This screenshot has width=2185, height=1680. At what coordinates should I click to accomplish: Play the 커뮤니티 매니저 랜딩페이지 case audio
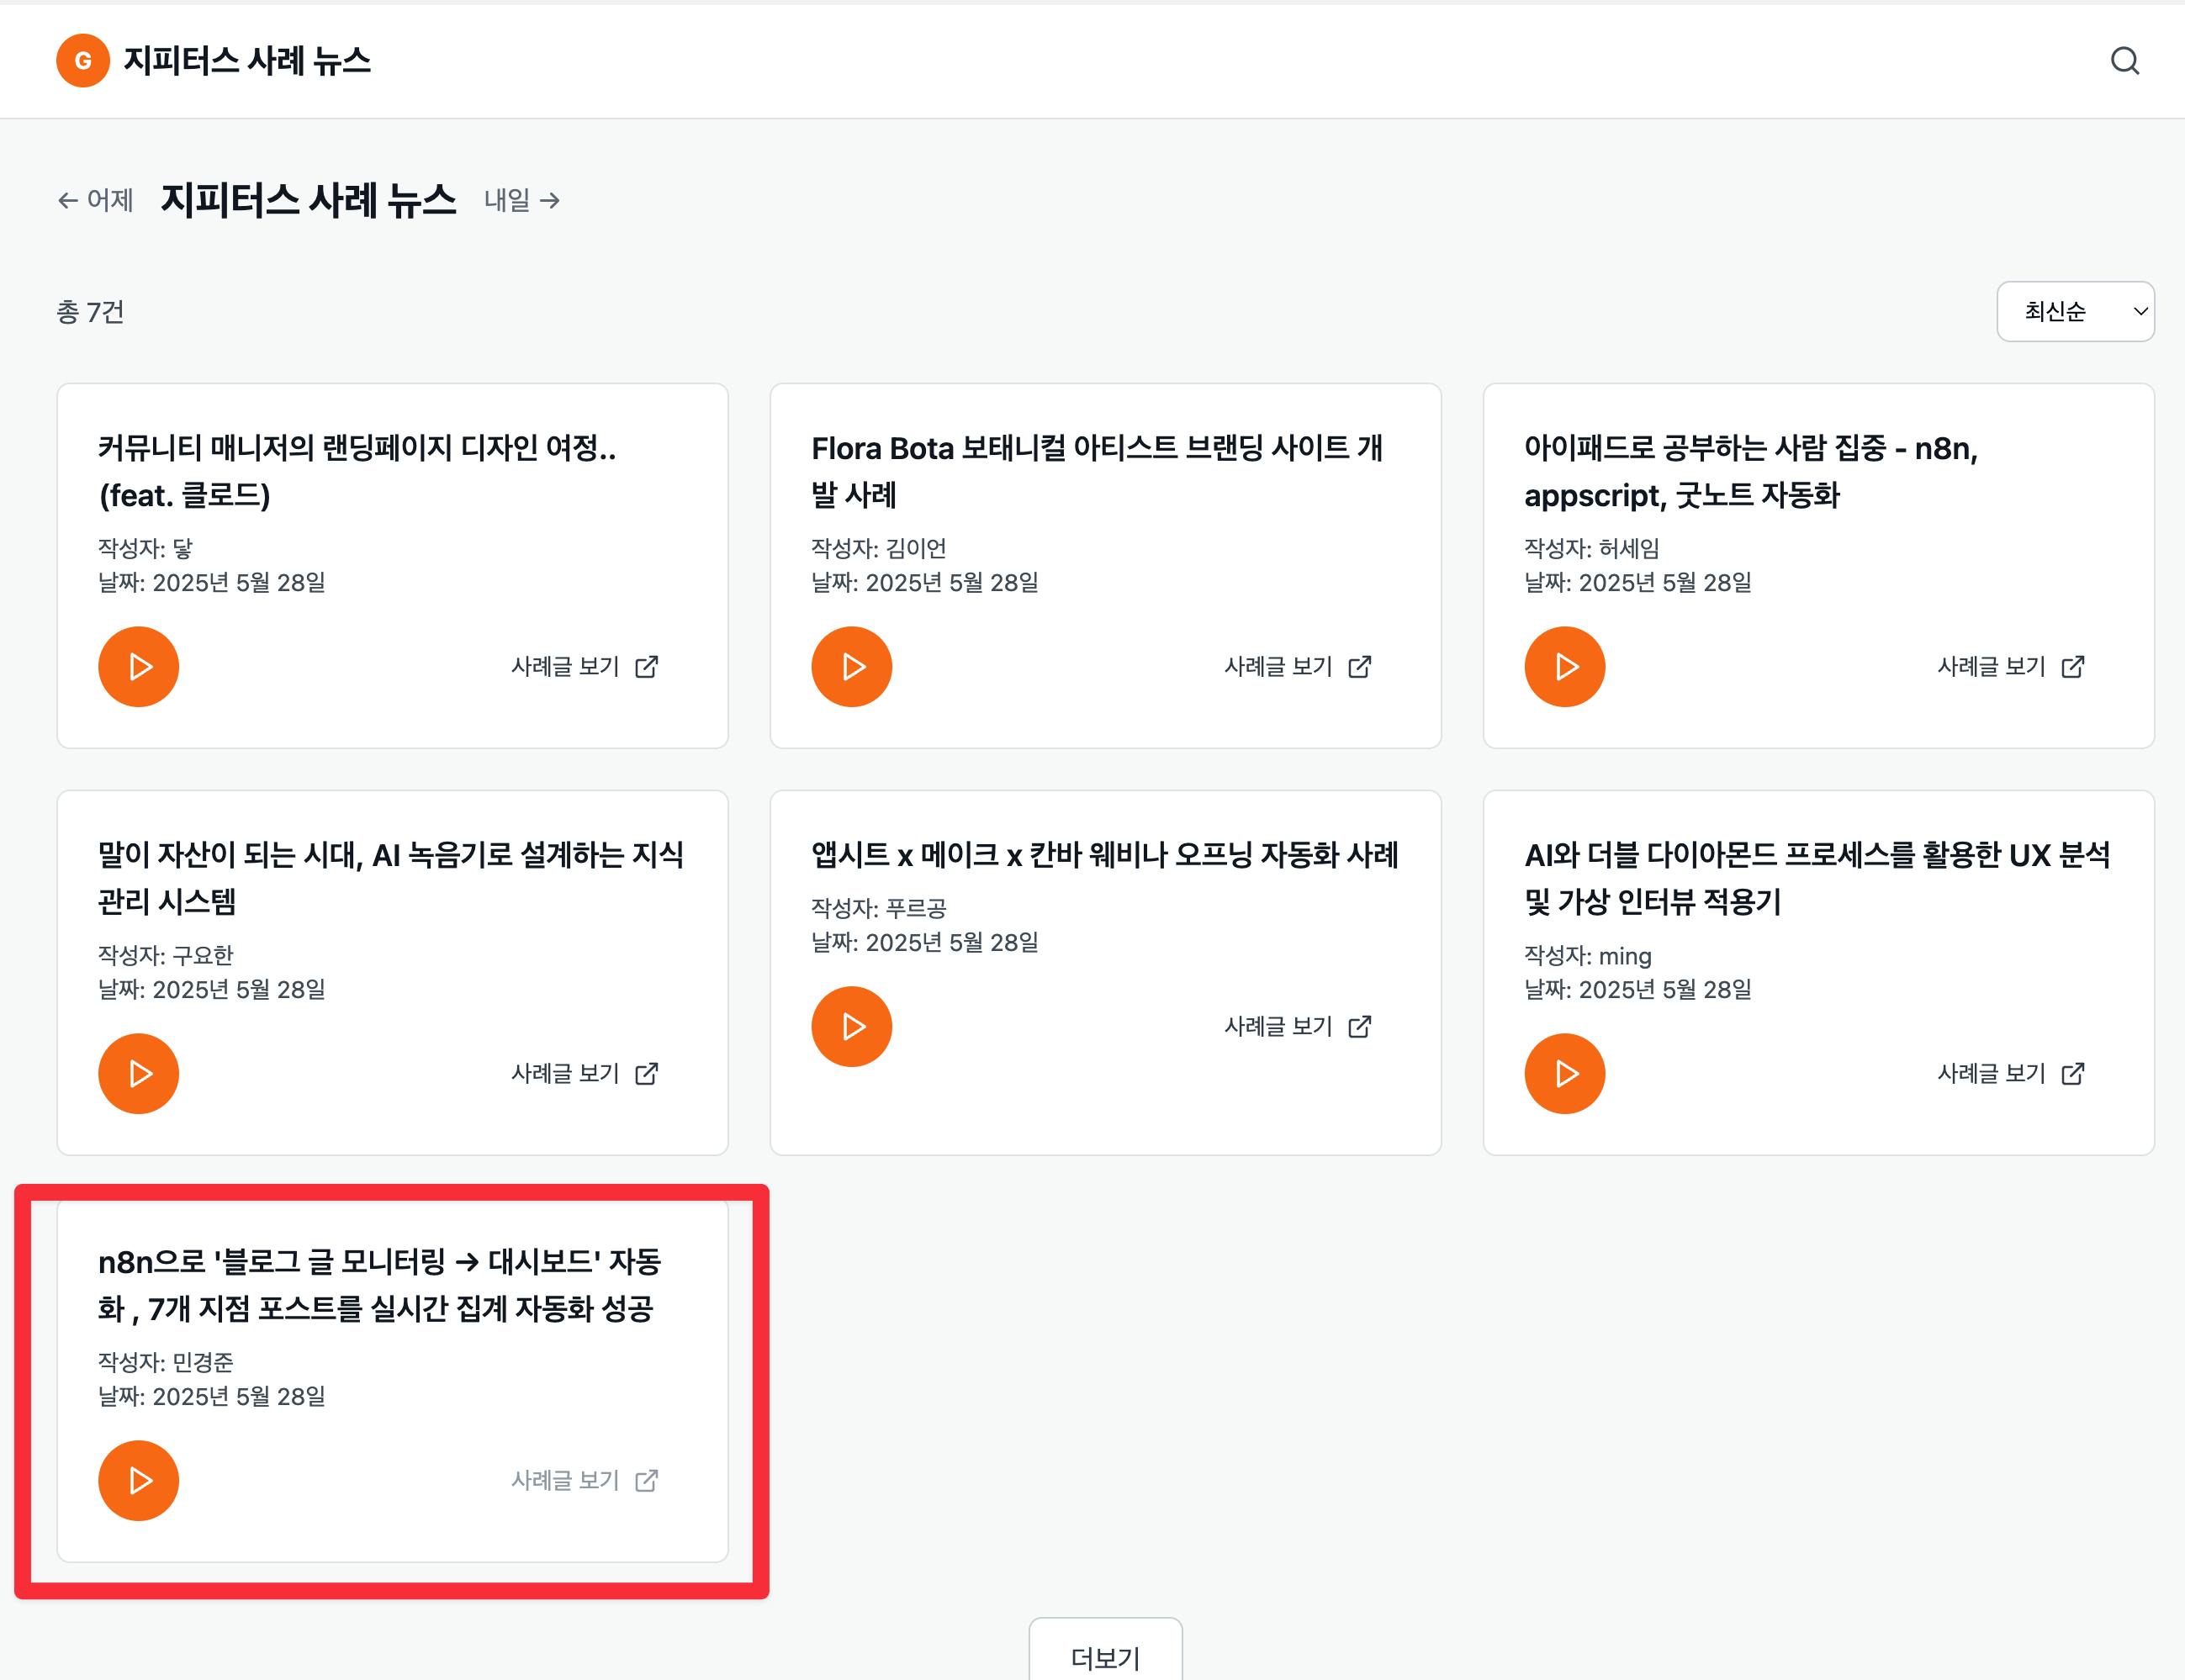(x=138, y=667)
